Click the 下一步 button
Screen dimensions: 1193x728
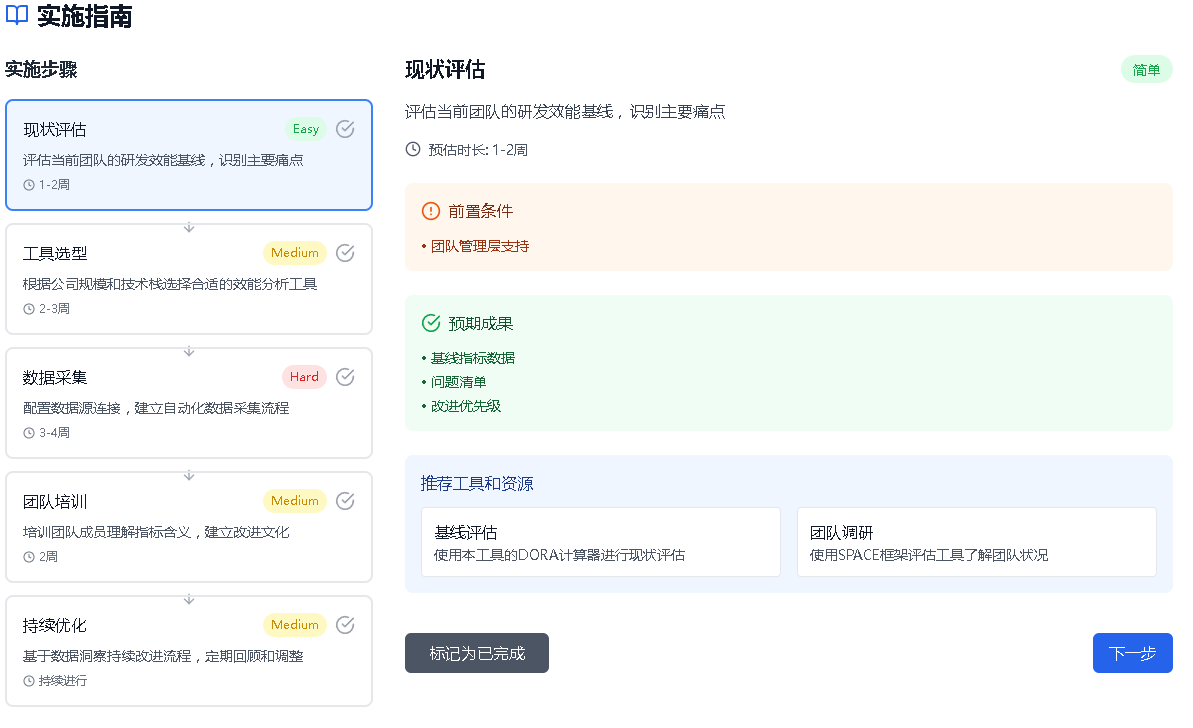[x=1132, y=653]
